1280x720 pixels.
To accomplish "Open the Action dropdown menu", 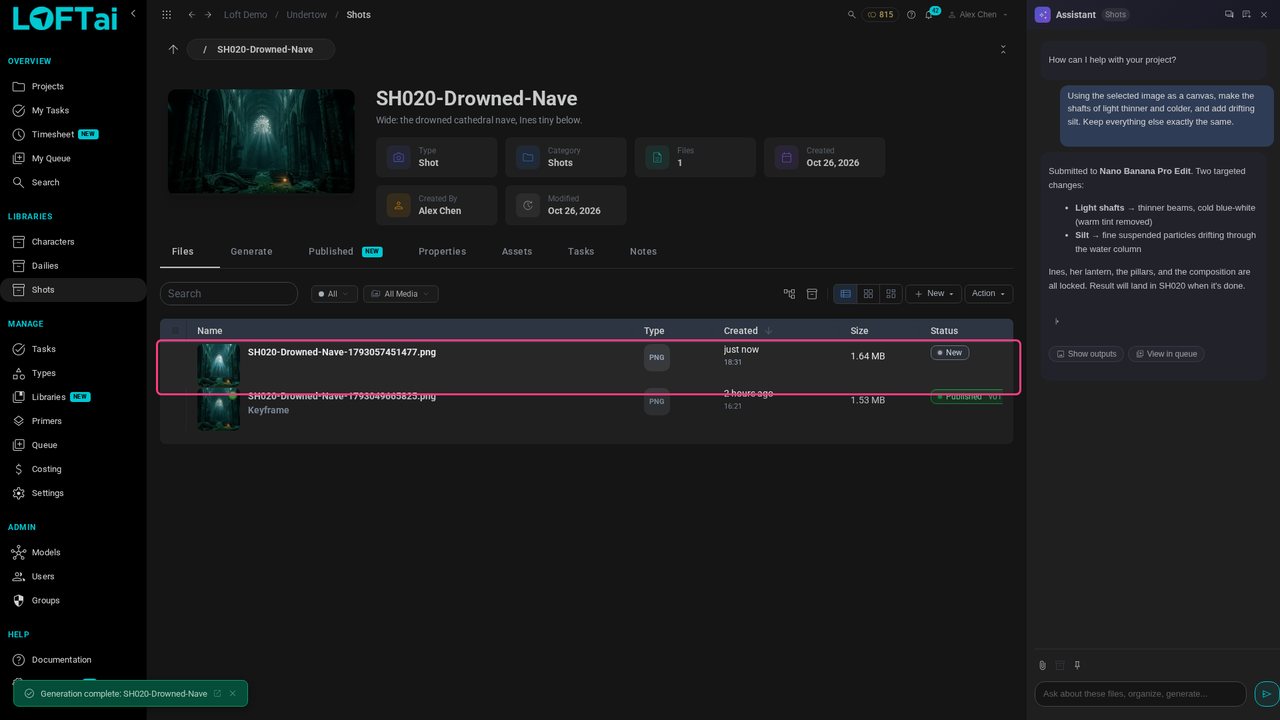I will pyautogui.click(x=989, y=294).
